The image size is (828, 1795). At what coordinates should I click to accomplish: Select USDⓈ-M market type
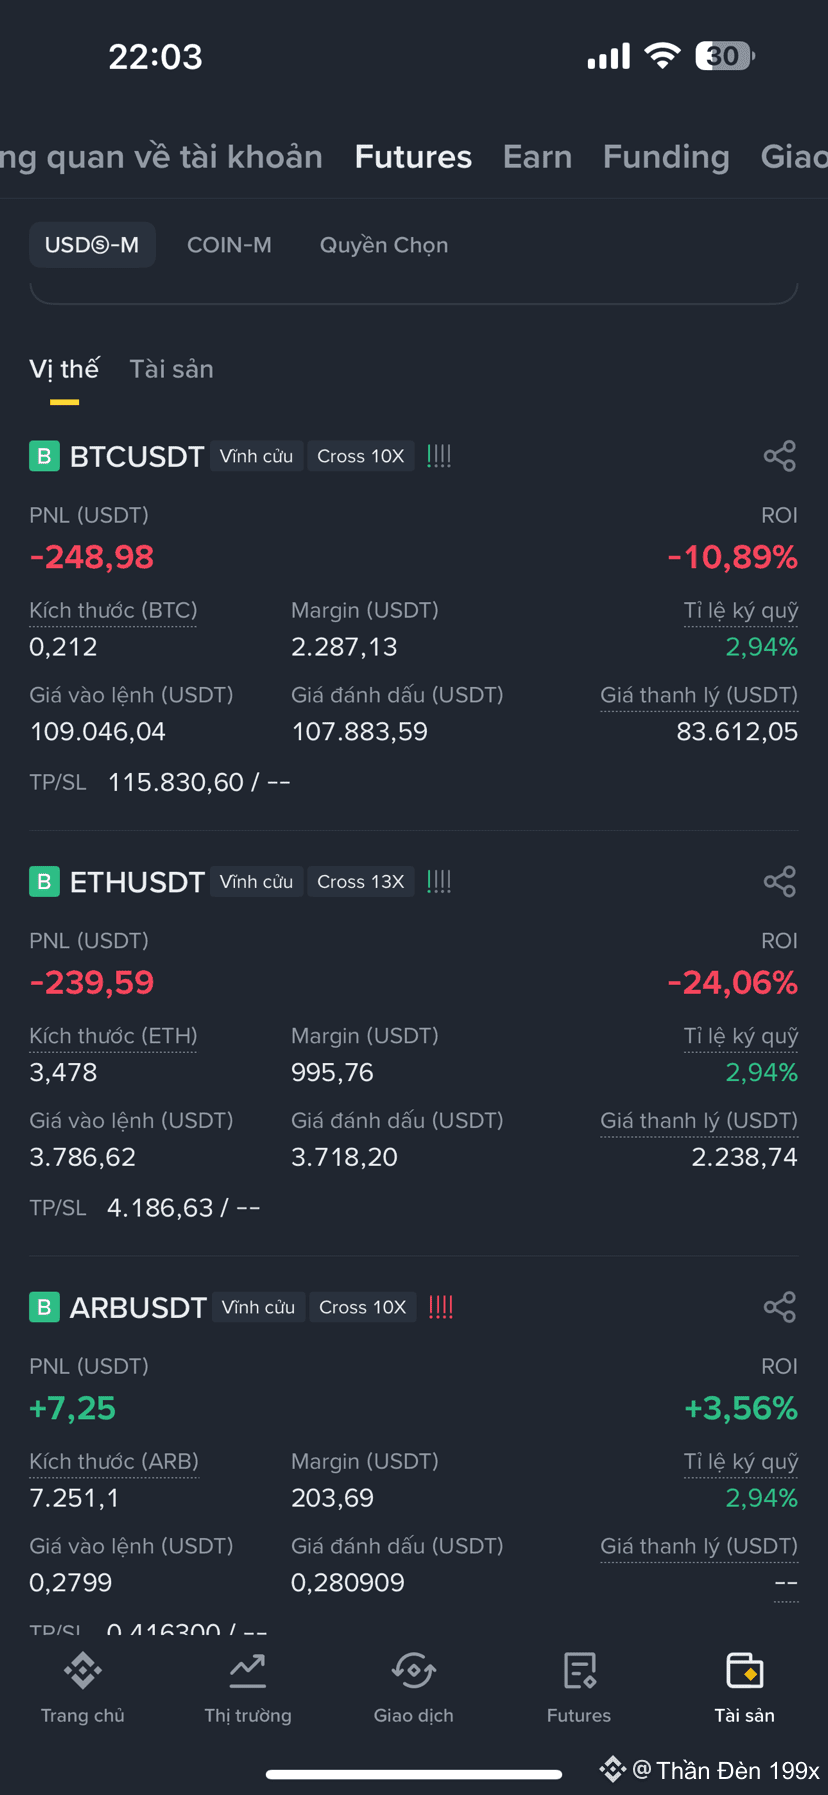pos(92,245)
